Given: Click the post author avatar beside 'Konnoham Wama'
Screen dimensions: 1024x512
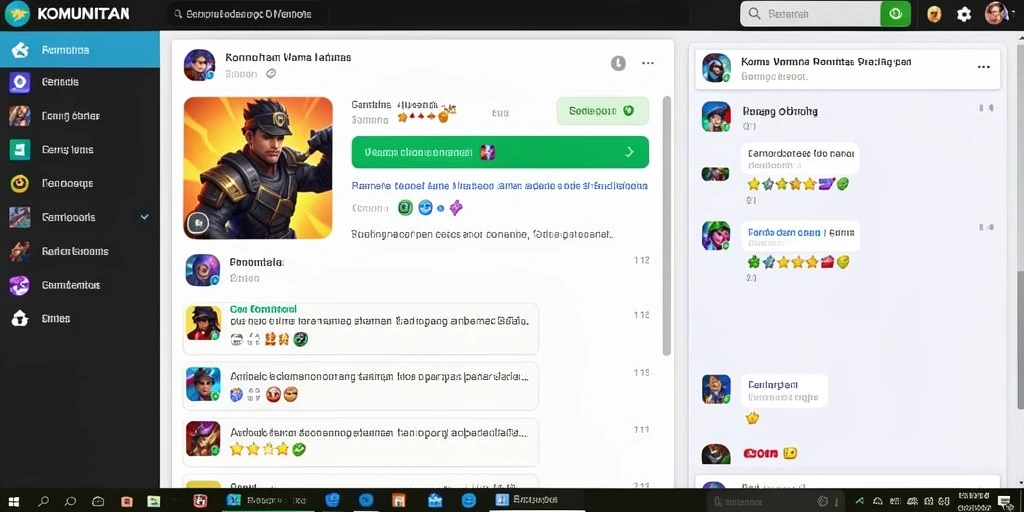Looking at the screenshot, I should tap(200, 65).
